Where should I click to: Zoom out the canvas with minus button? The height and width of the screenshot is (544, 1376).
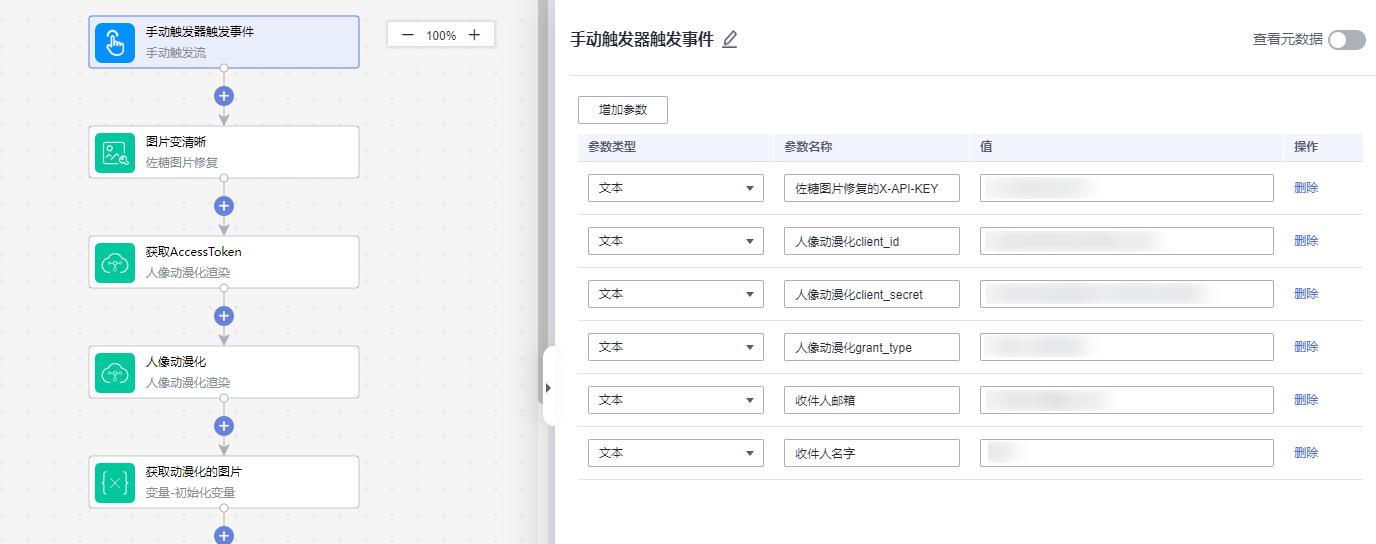pos(407,35)
